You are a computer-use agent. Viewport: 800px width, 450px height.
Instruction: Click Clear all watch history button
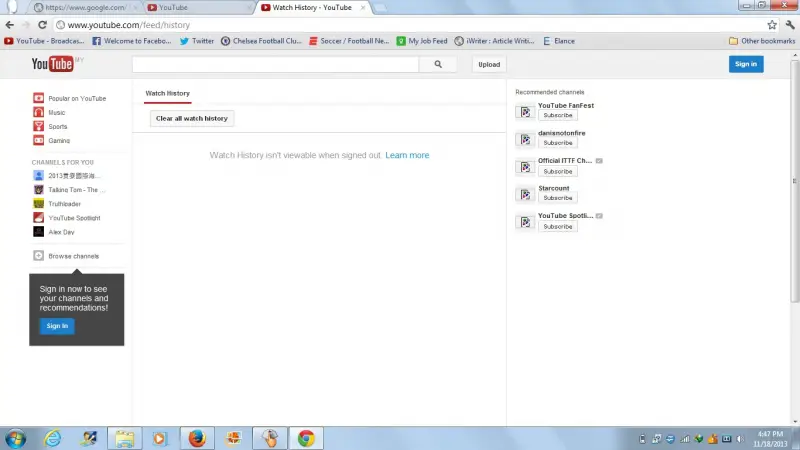point(192,118)
